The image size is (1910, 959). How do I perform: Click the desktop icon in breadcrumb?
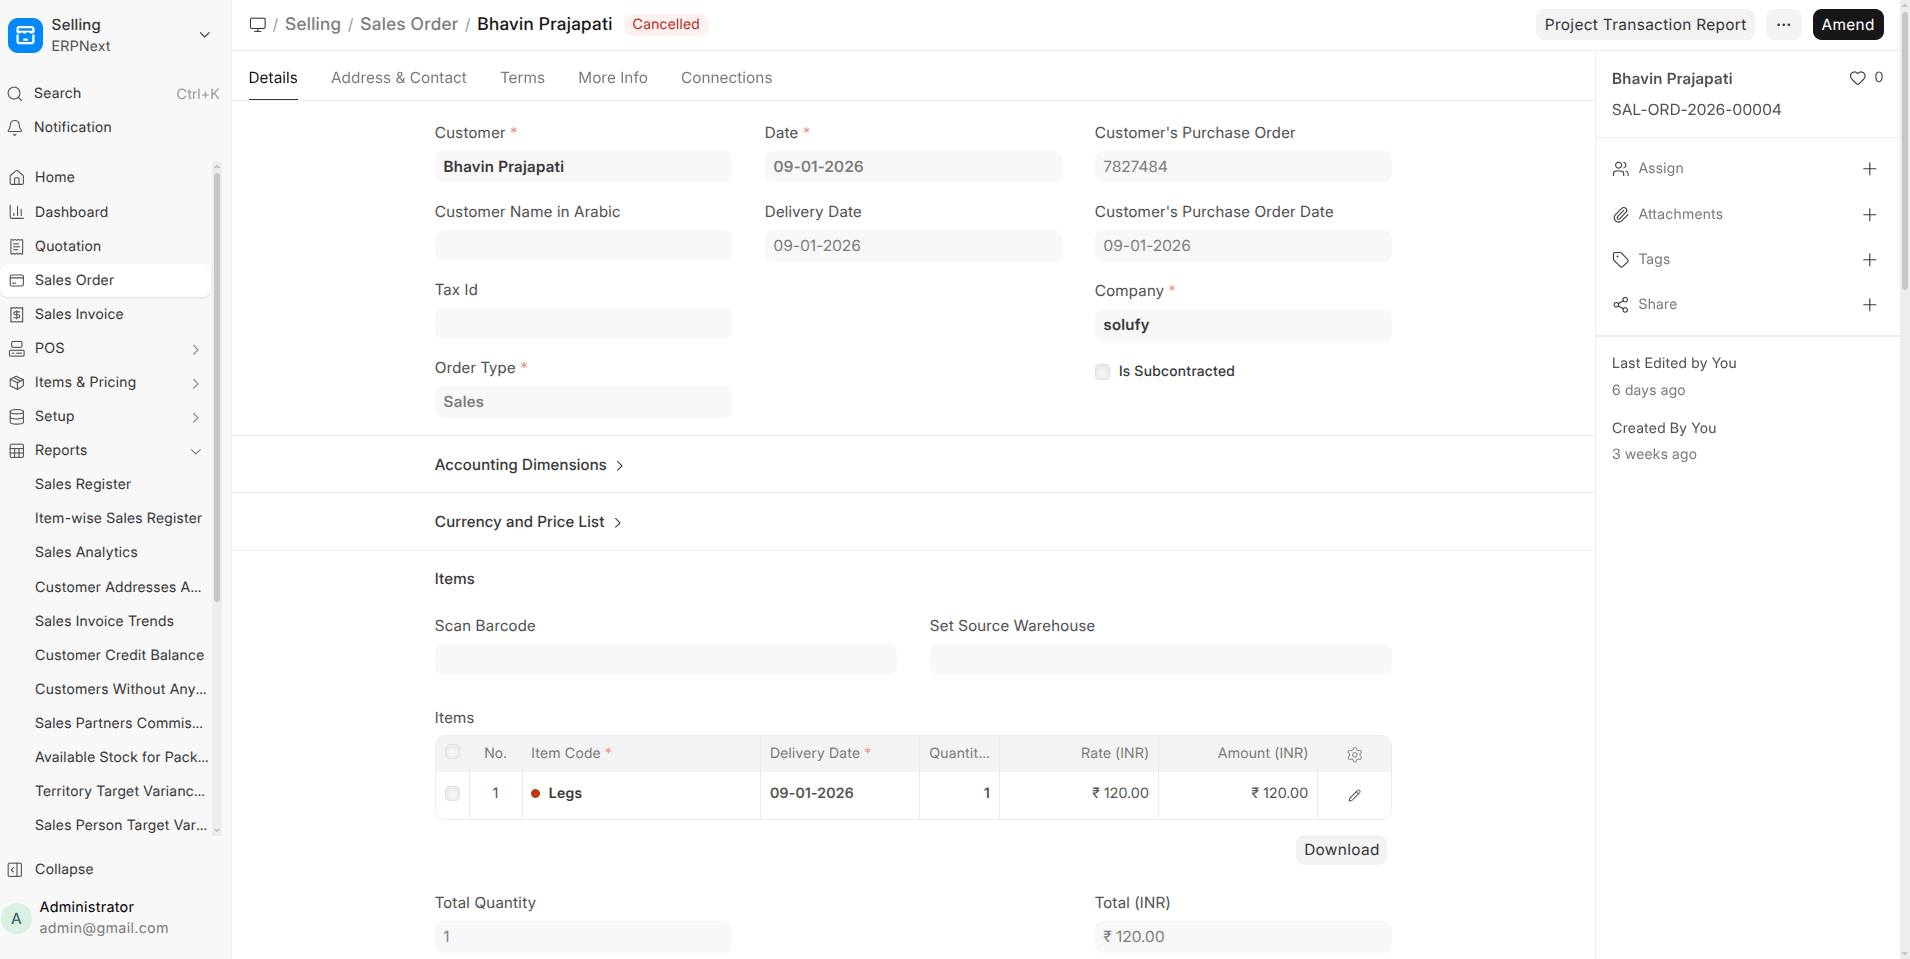pos(258,25)
